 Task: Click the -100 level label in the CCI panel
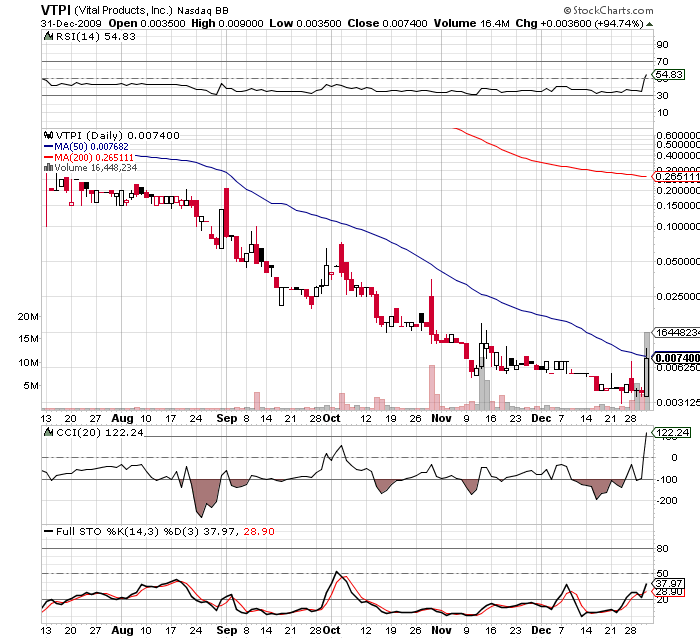667,480
